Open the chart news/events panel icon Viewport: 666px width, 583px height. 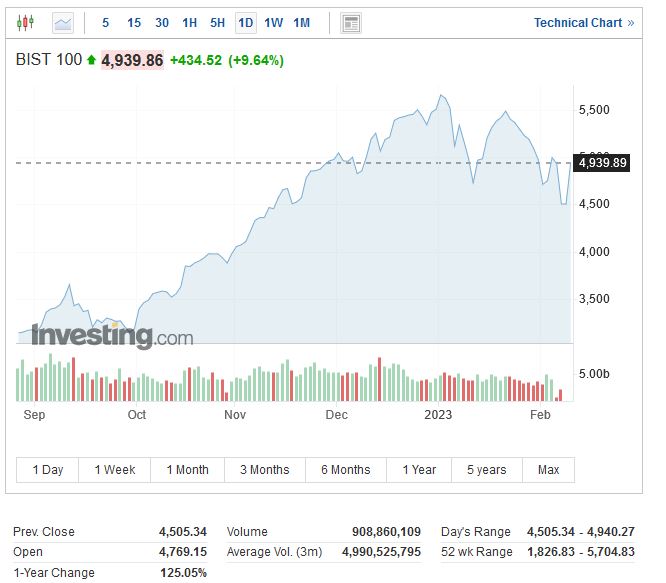click(350, 22)
